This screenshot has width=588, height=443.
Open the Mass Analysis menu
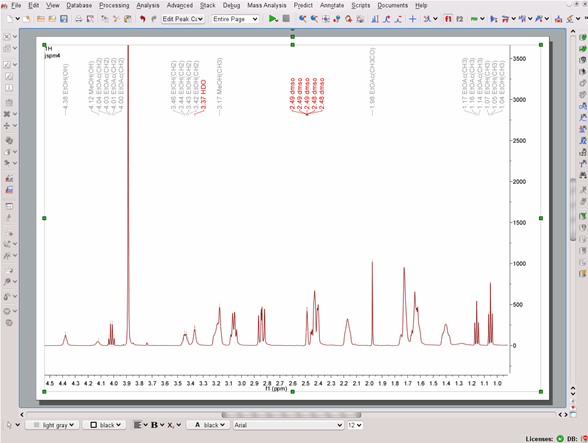tap(267, 5)
